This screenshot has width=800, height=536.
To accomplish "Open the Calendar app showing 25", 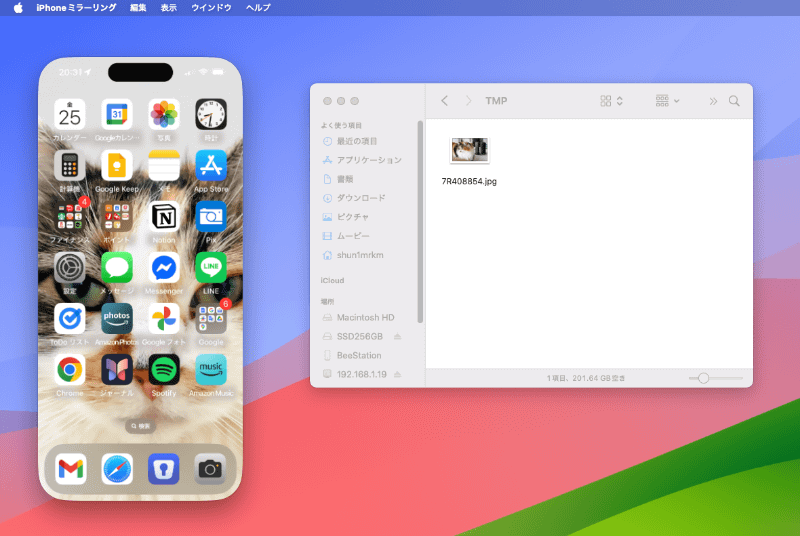I will click(70, 115).
